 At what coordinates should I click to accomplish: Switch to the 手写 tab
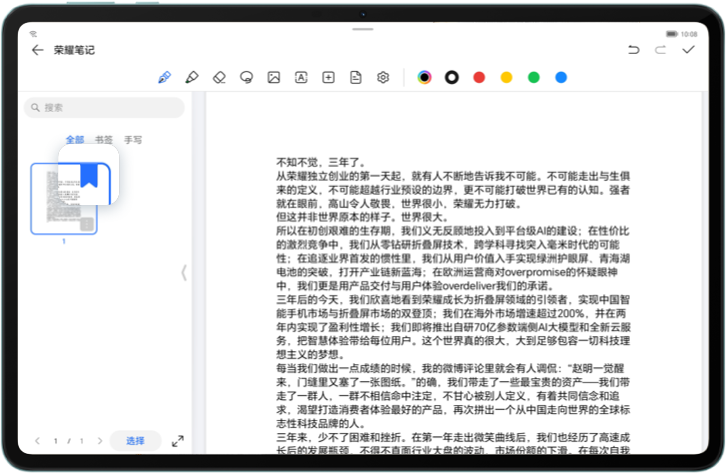[x=133, y=139]
